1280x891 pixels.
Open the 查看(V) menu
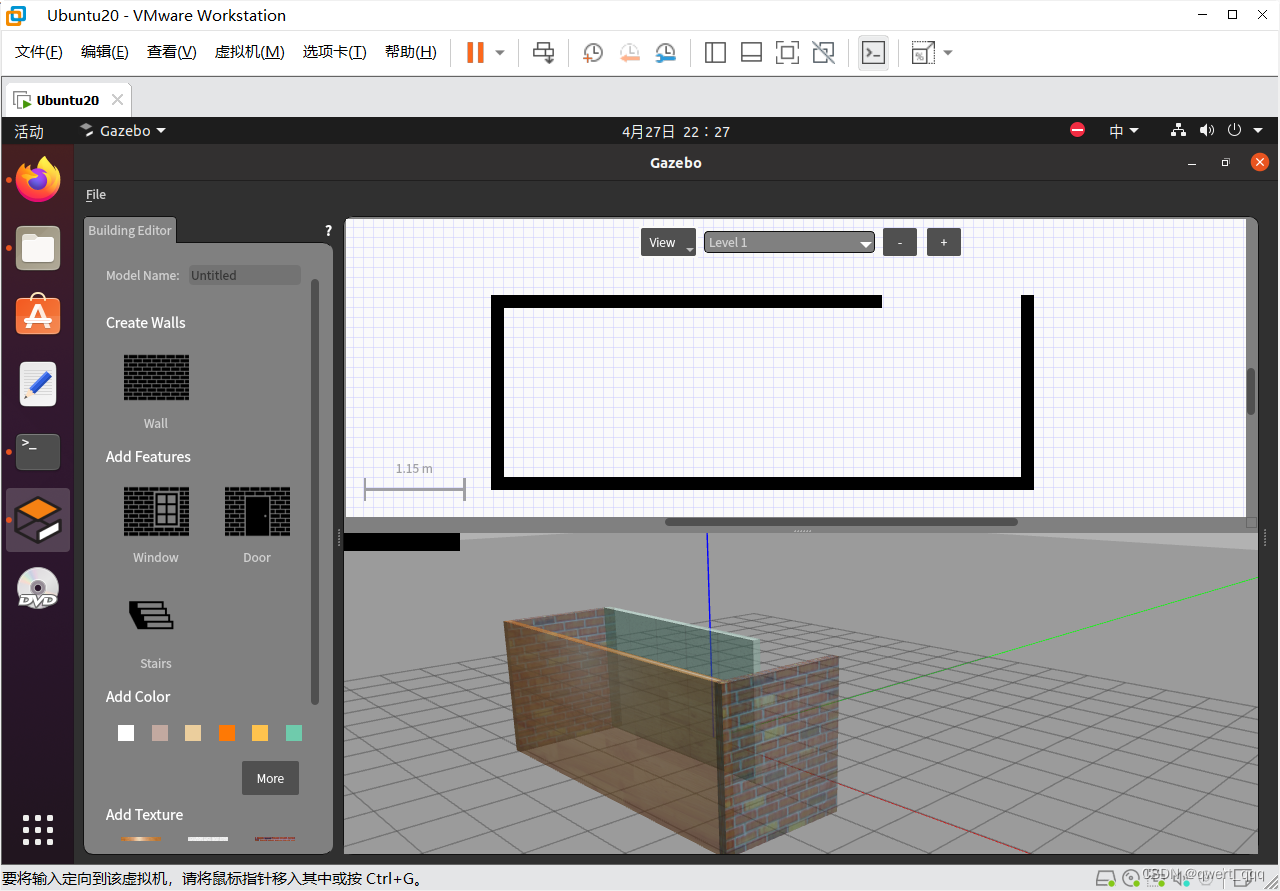(x=172, y=52)
